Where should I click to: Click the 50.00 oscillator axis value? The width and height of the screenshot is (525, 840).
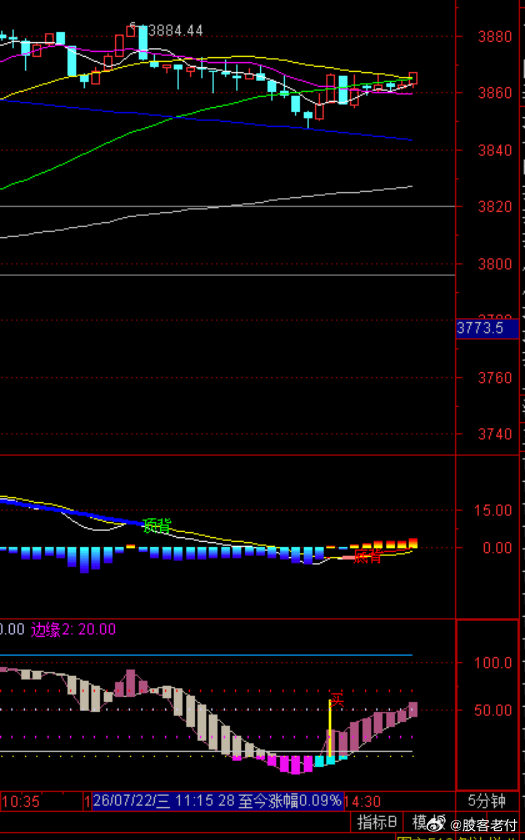pyautogui.click(x=493, y=710)
